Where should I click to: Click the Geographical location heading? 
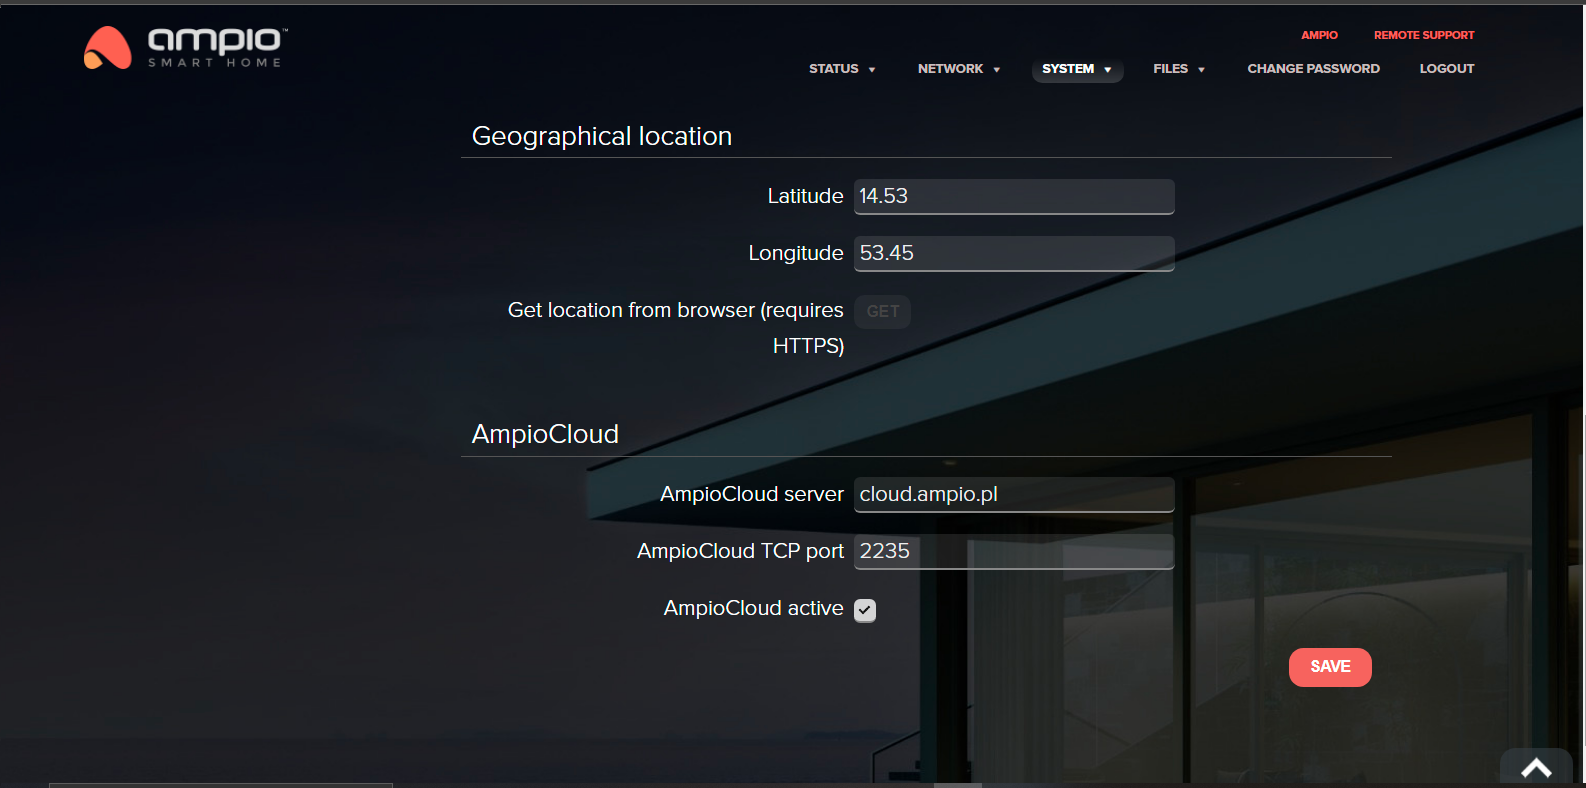602,136
